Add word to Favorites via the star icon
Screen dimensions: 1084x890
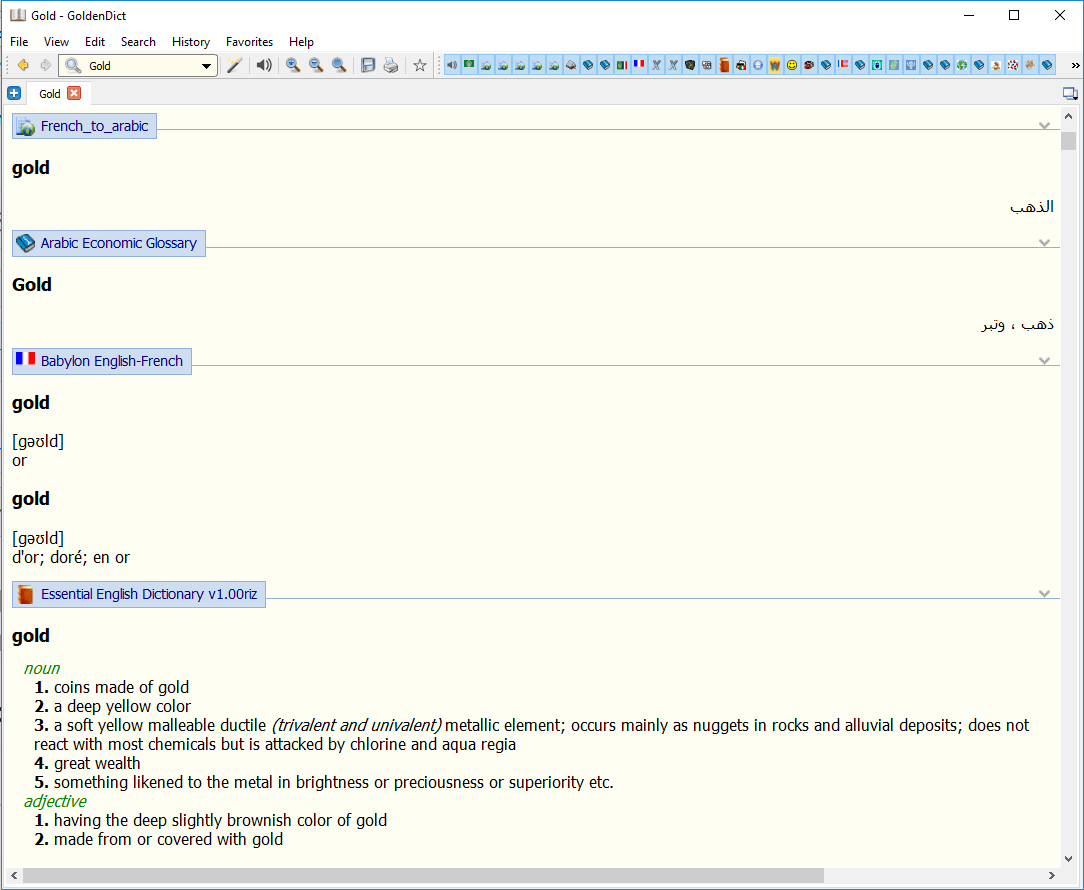click(419, 64)
